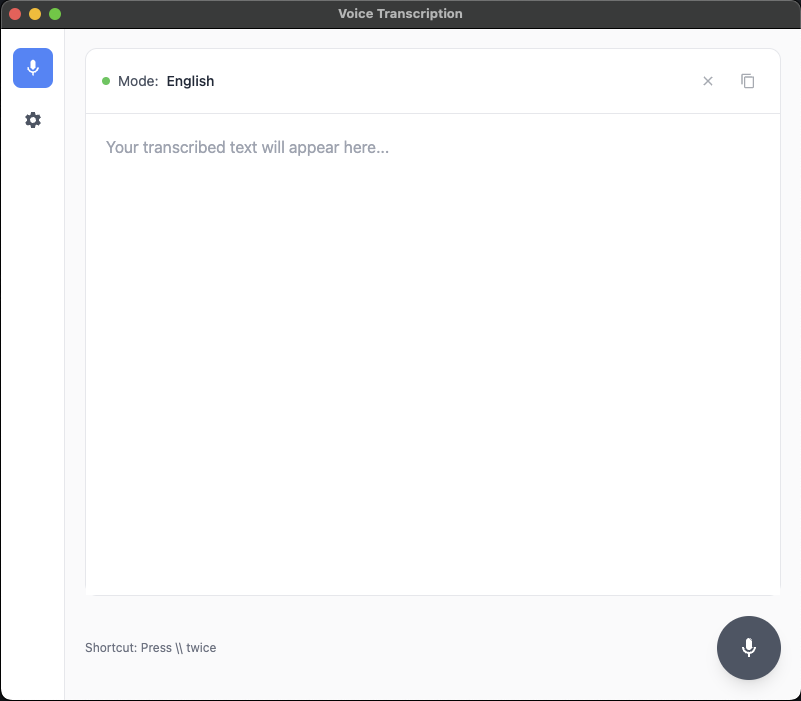Copy the transcribed text using the copy icon
This screenshot has height=701, width=801.
click(748, 81)
